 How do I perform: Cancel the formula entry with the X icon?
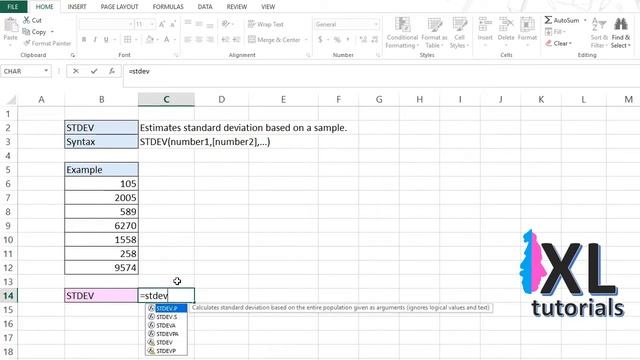point(76,71)
